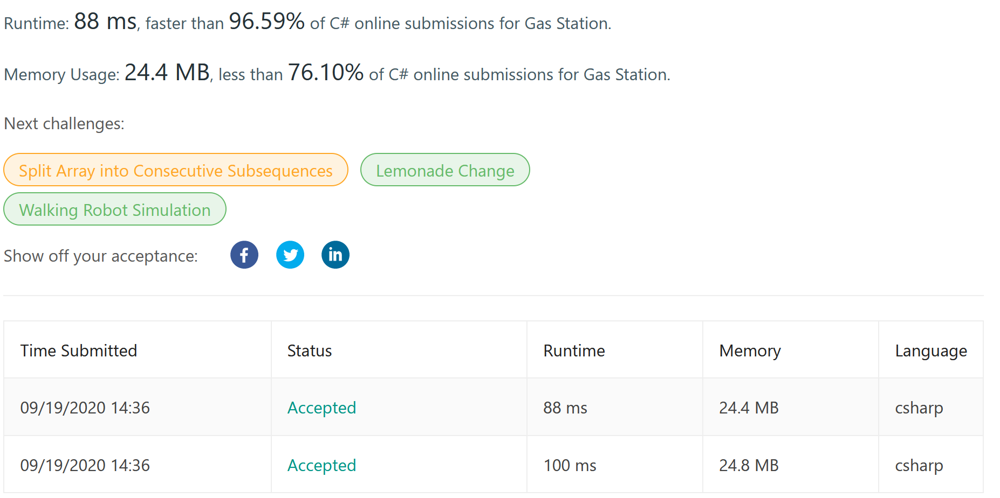Click the Runtime column header
The image size is (1000, 498).
(x=574, y=350)
